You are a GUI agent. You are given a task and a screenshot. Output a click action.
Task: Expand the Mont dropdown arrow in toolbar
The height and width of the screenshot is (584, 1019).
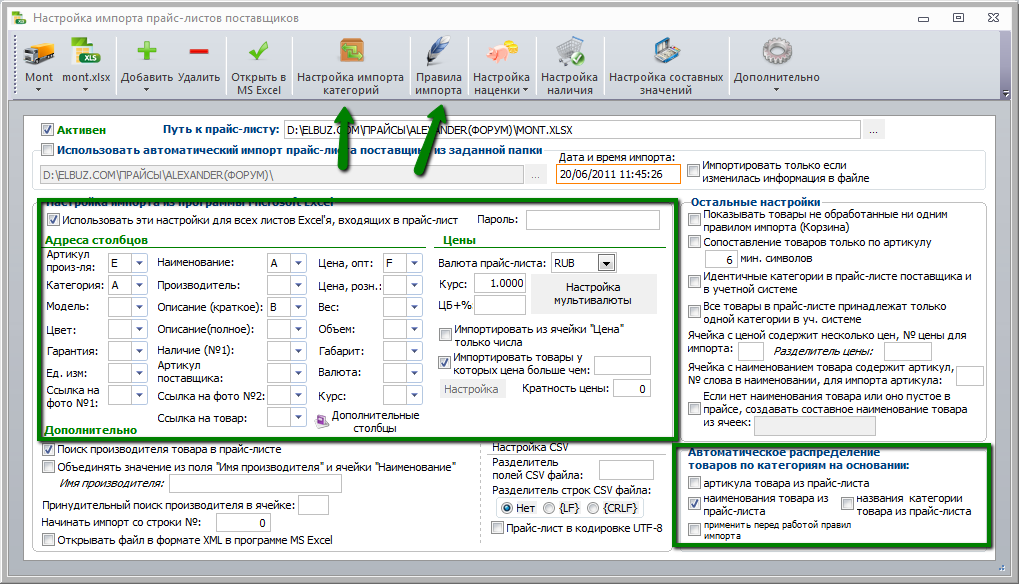pos(38,90)
